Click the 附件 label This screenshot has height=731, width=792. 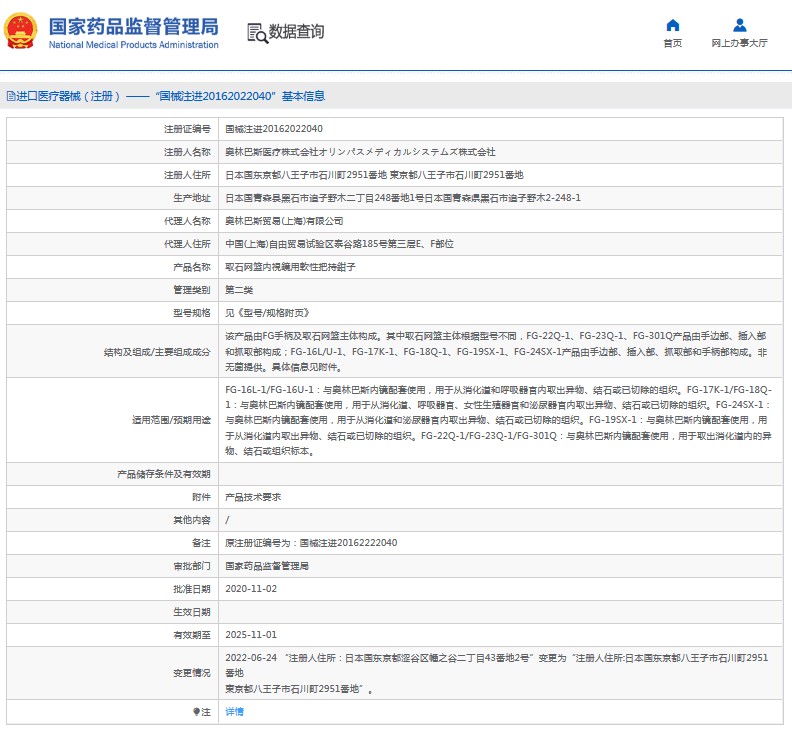[201, 497]
